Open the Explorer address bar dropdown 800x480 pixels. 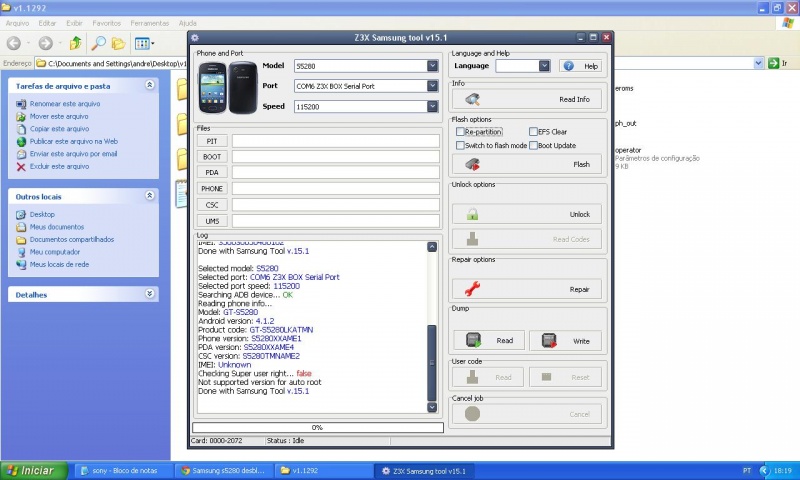coord(758,63)
